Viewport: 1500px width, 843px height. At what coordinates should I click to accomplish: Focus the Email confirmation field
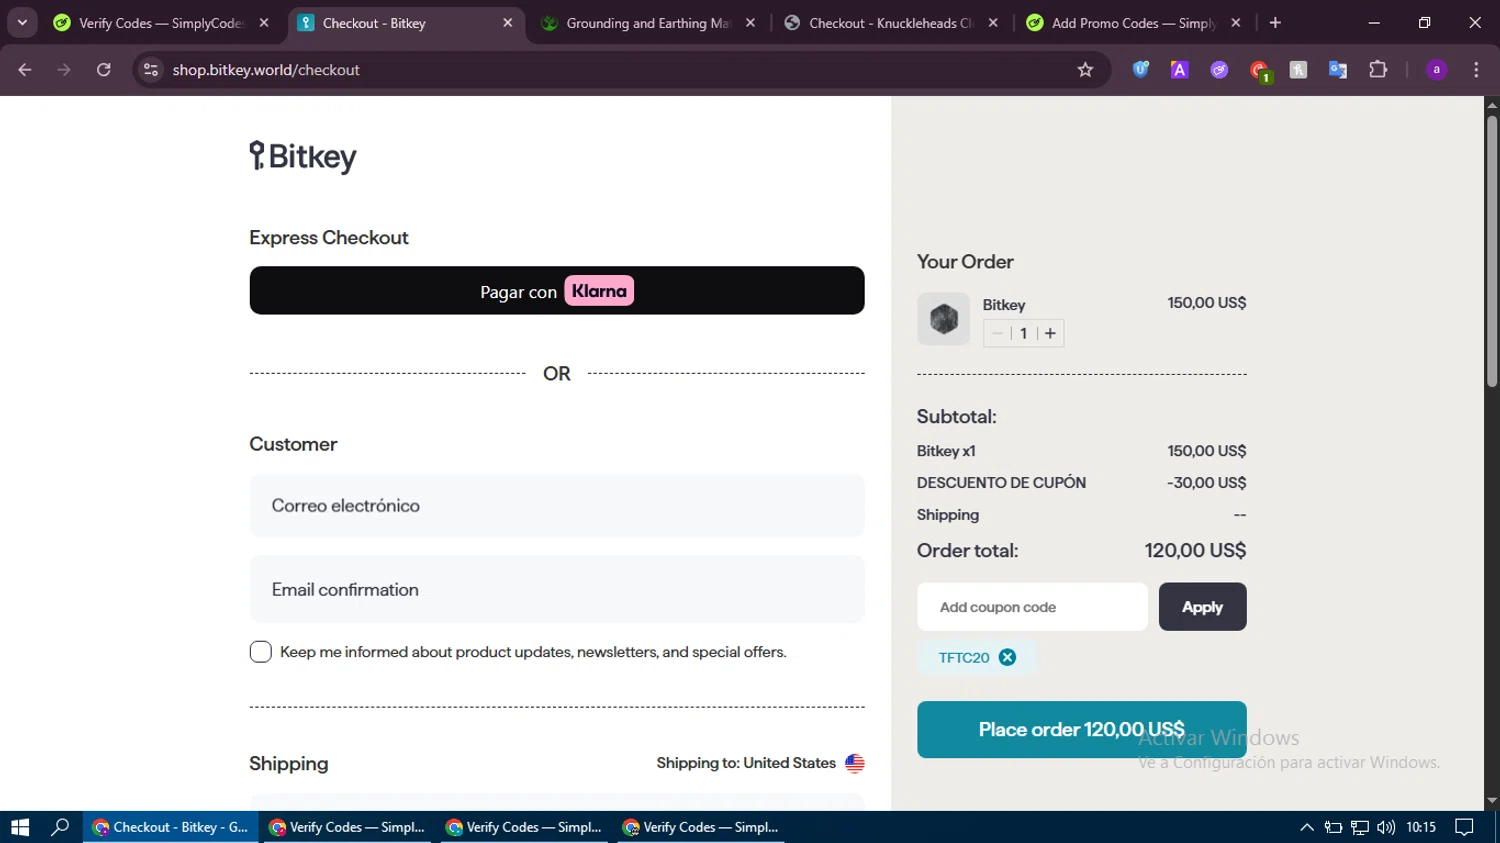pos(557,589)
